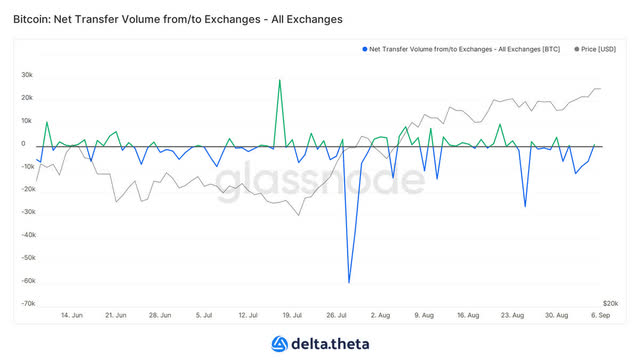Click the $20k price axis label

point(610,304)
